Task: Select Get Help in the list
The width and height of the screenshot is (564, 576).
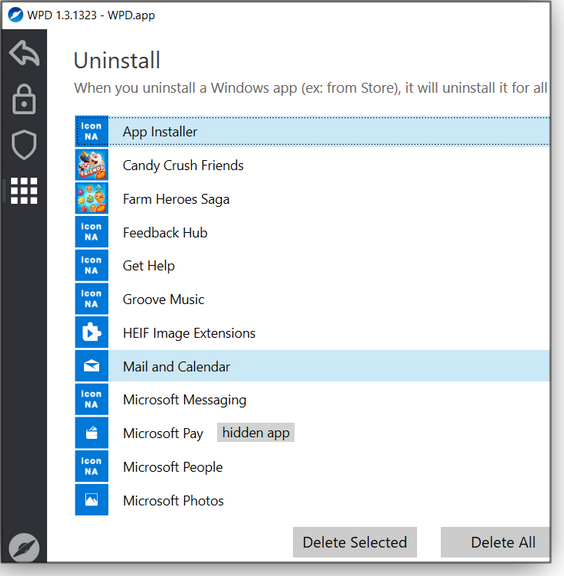Action: pos(312,265)
